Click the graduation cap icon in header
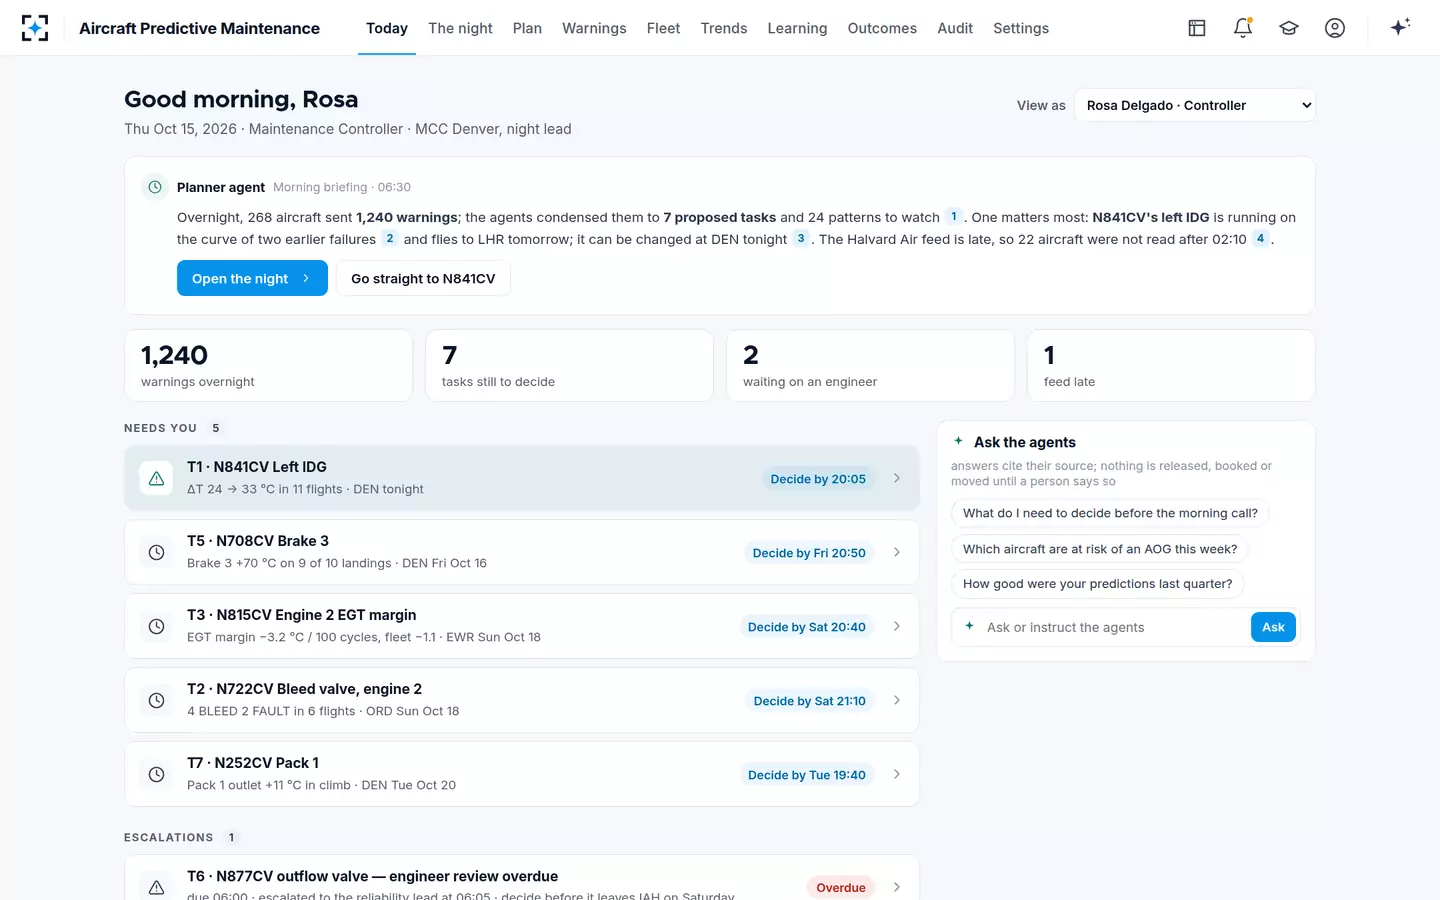The height and width of the screenshot is (900, 1440). tap(1289, 28)
